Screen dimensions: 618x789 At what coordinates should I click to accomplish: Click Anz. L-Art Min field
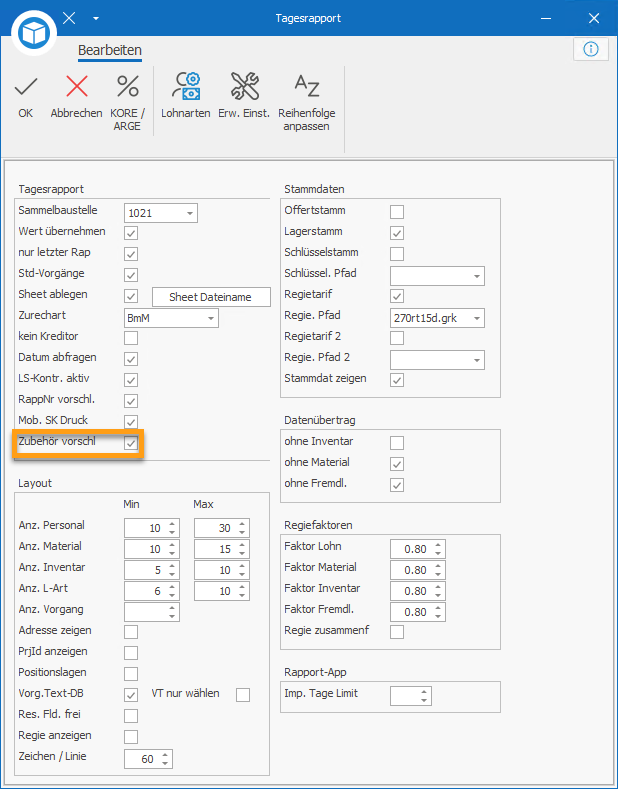151,591
